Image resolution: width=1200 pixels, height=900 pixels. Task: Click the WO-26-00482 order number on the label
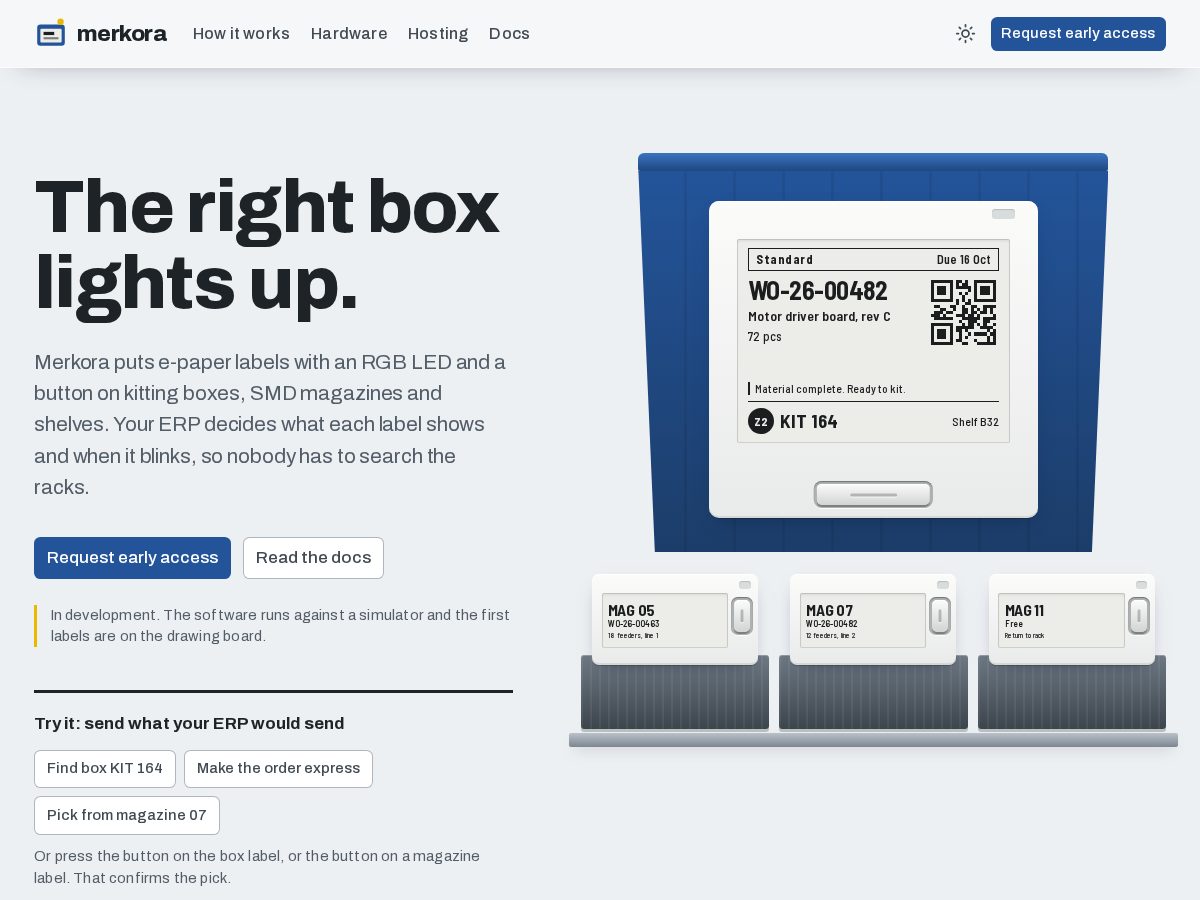pos(818,291)
